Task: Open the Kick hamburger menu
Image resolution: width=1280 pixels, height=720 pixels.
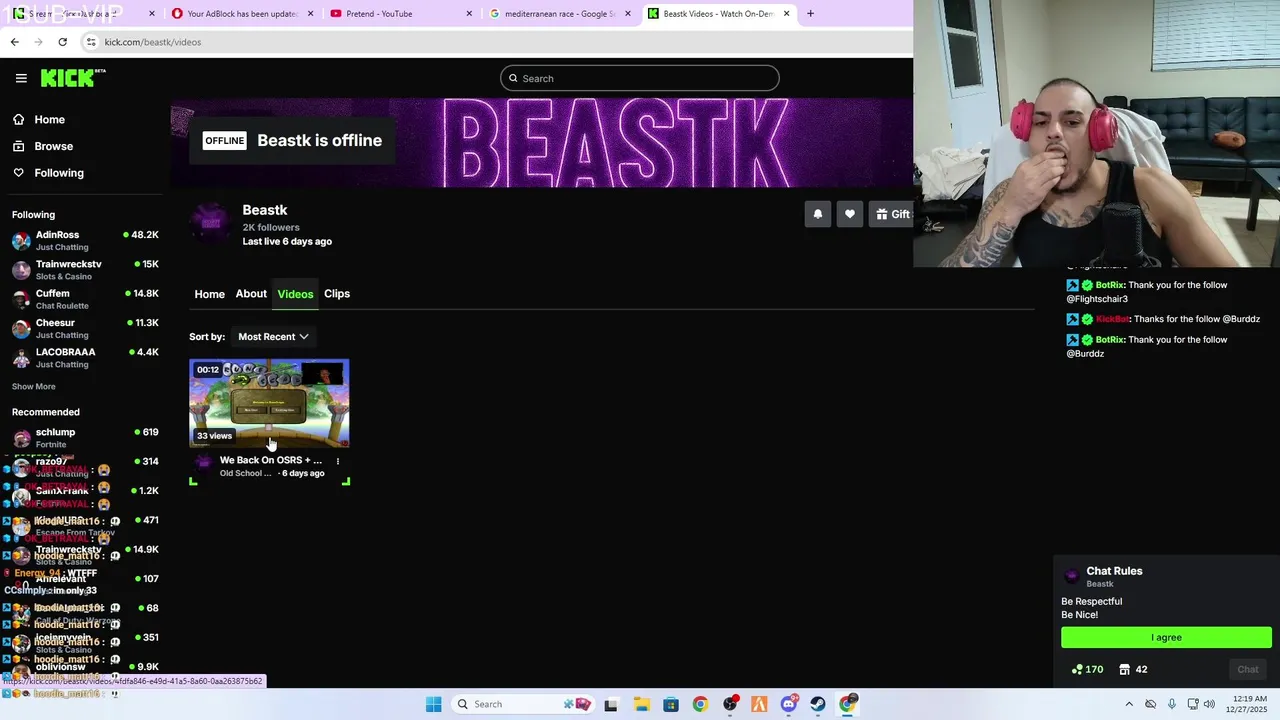Action: [21, 78]
